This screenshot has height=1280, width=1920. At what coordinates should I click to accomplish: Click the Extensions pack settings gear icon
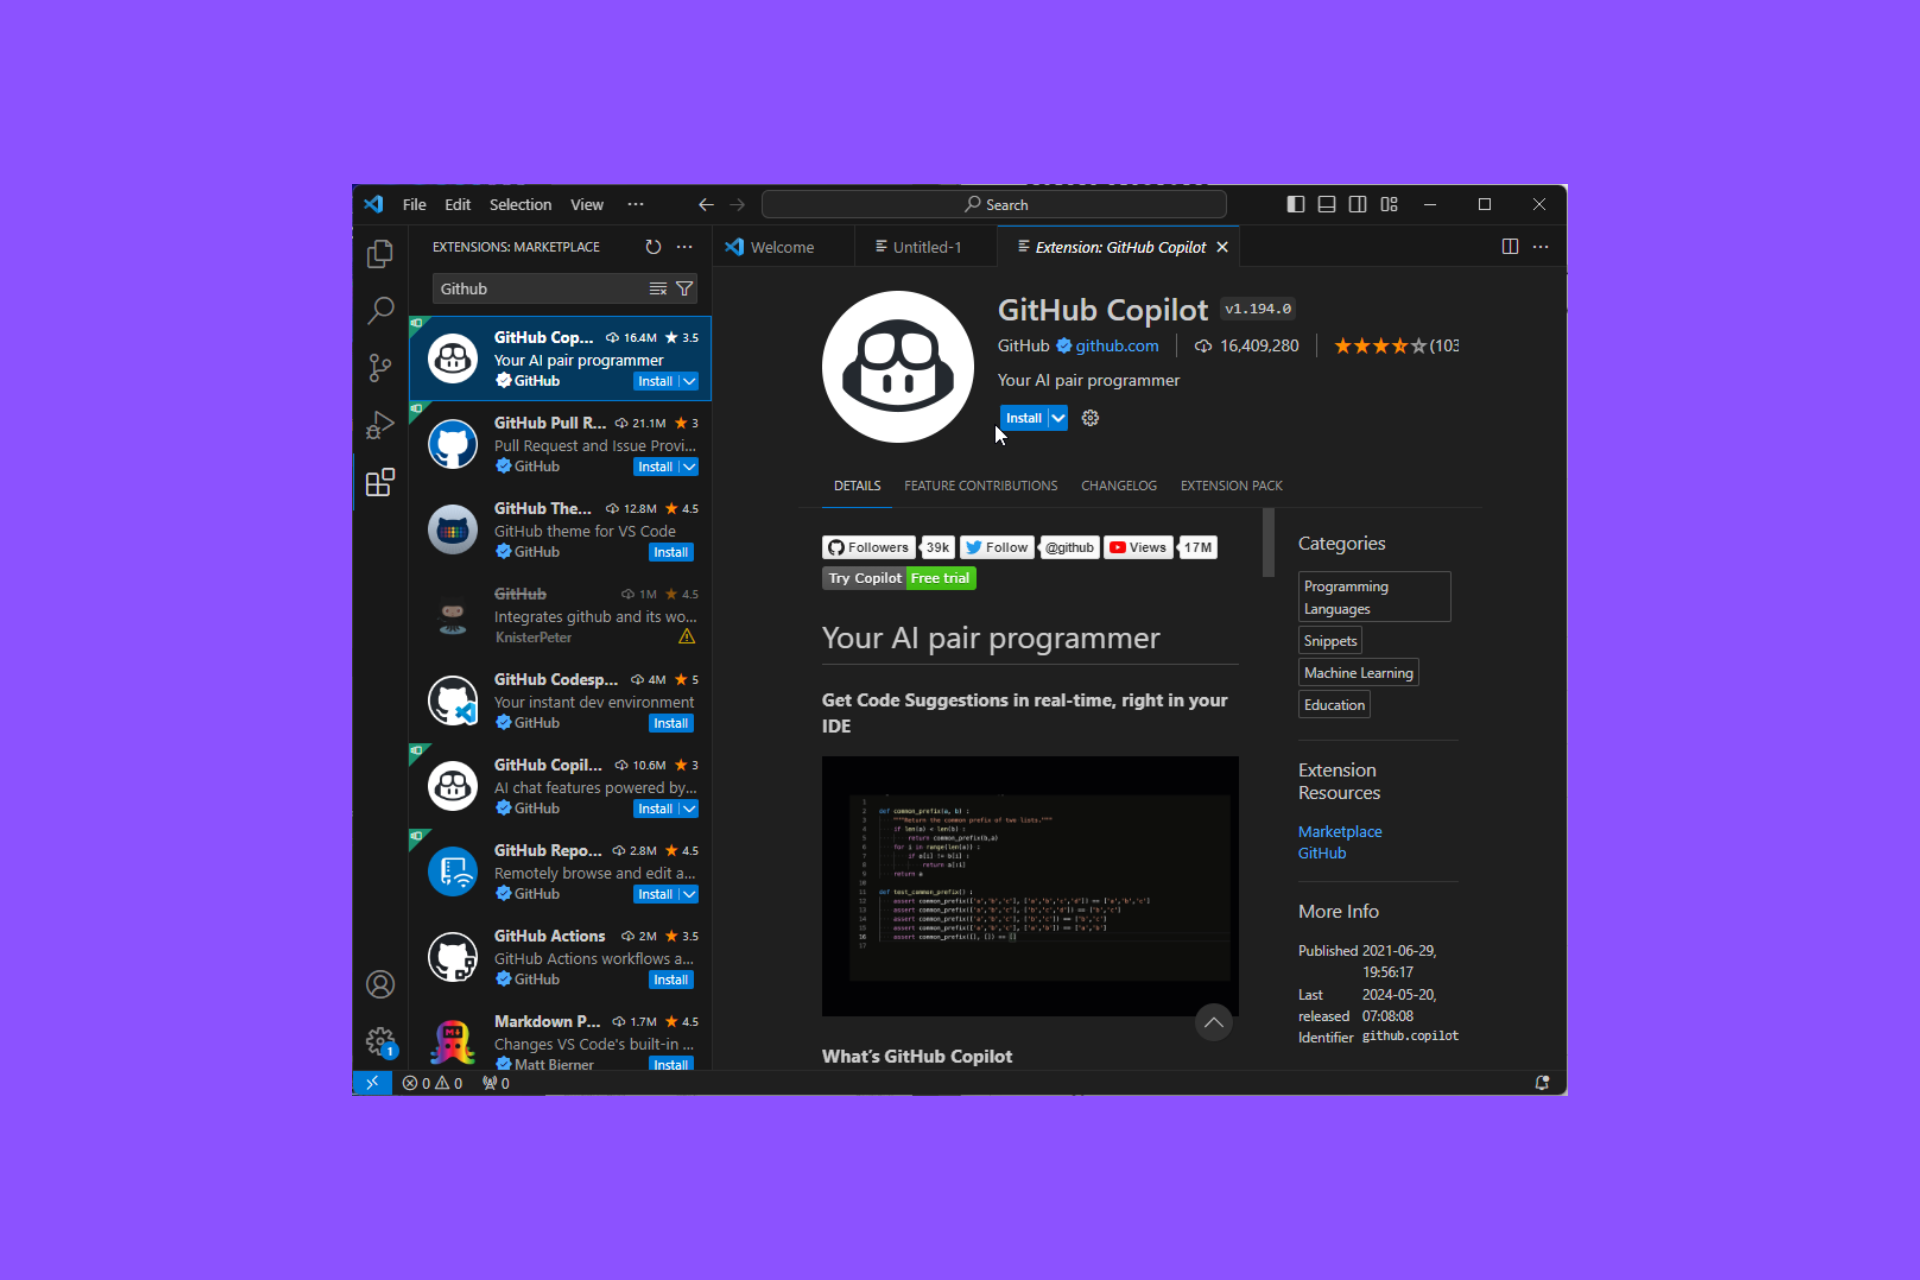tap(1089, 416)
